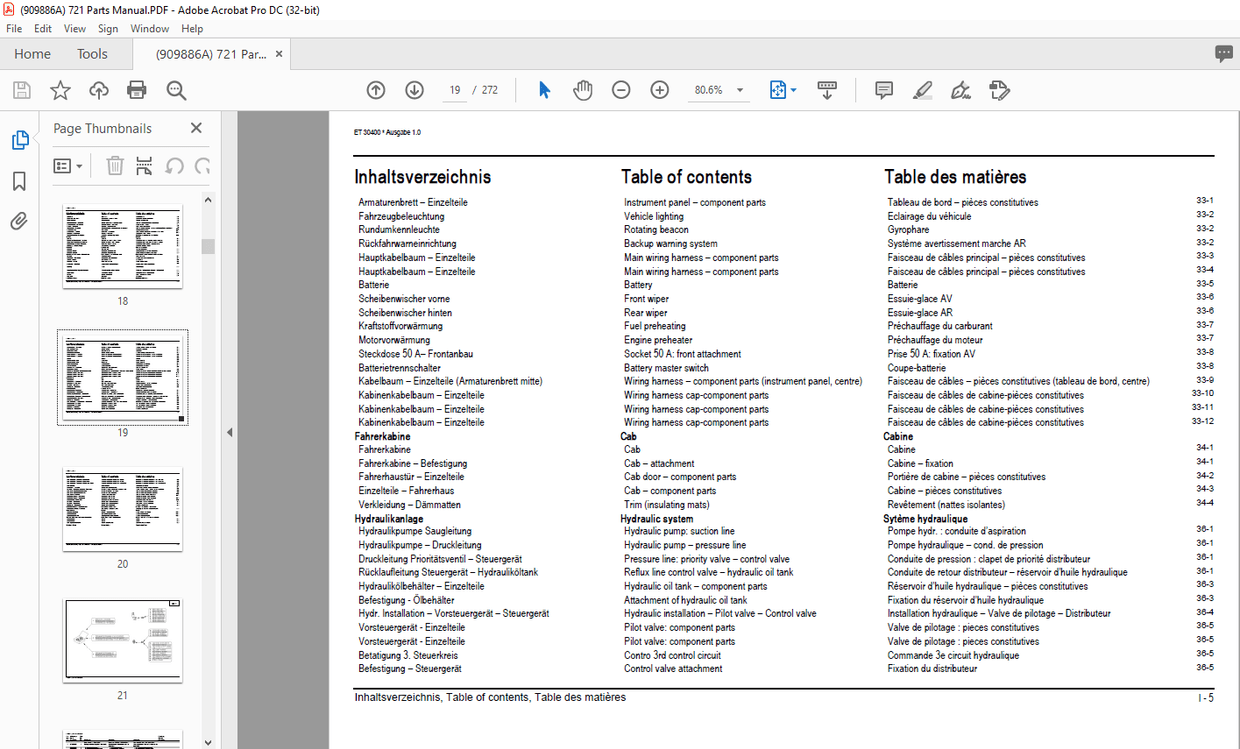Open the Attachments panel
1240x749 pixels.
click(x=21, y=221)
